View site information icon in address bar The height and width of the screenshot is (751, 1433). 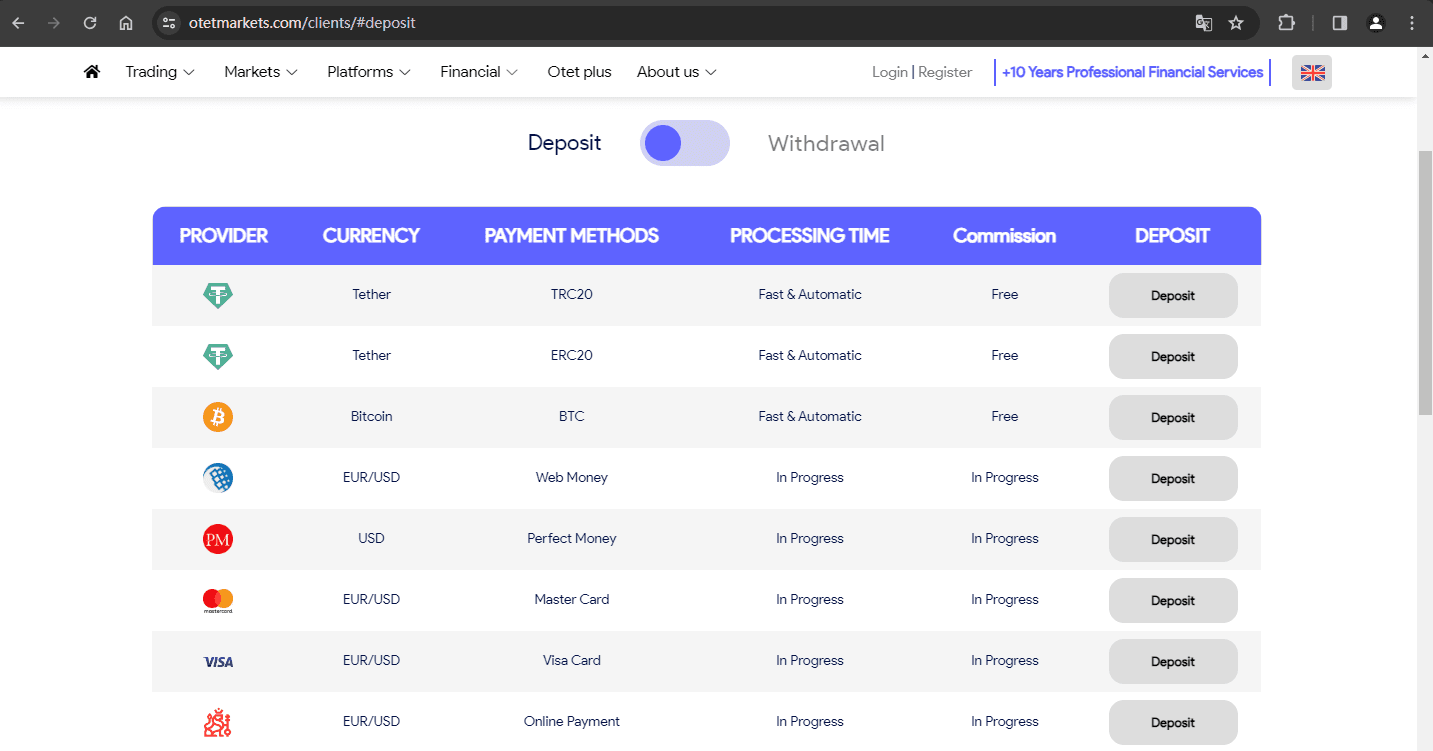(169, 22)
